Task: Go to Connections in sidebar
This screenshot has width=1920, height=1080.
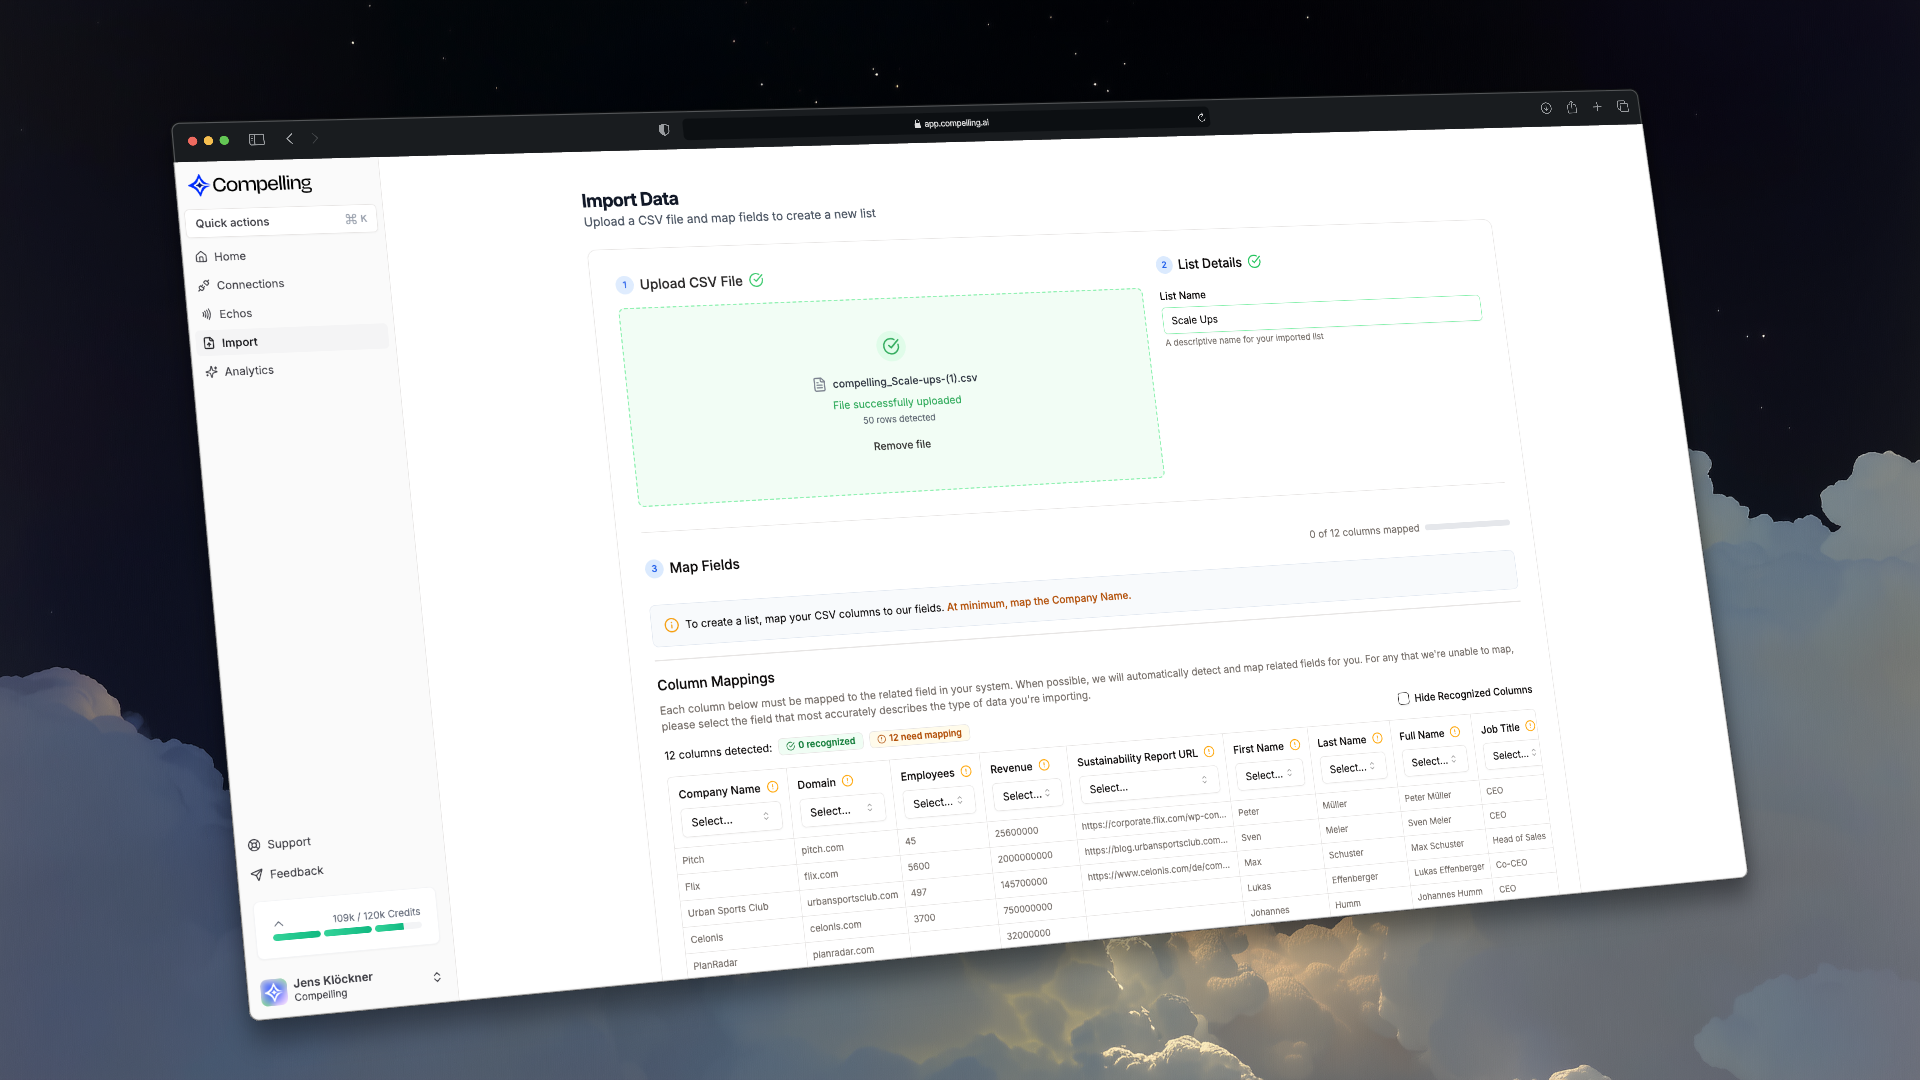Action: pos(250,284)
